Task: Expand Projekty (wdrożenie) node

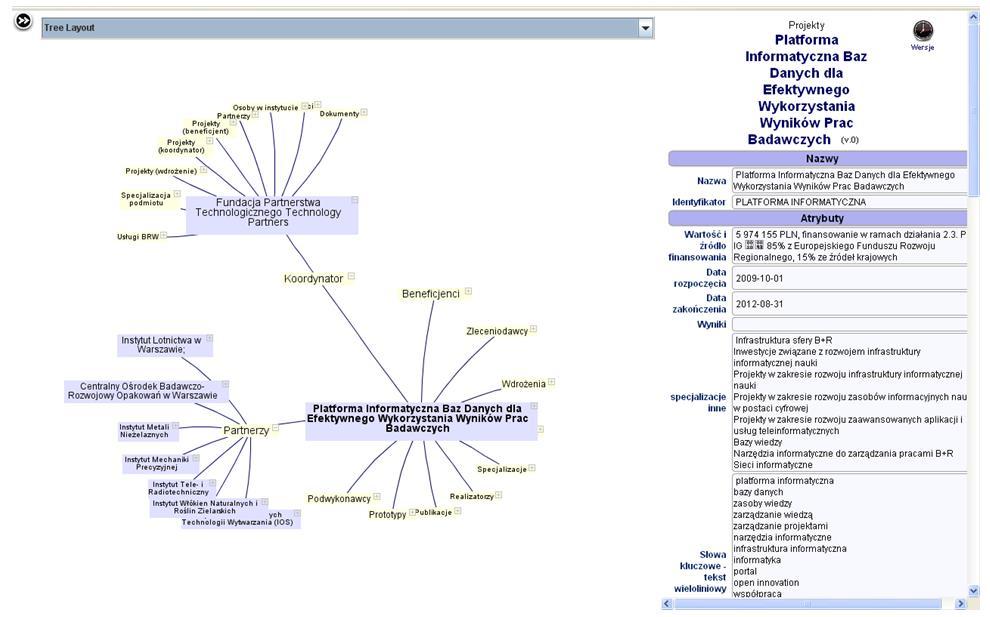Action: coord(203,170)
